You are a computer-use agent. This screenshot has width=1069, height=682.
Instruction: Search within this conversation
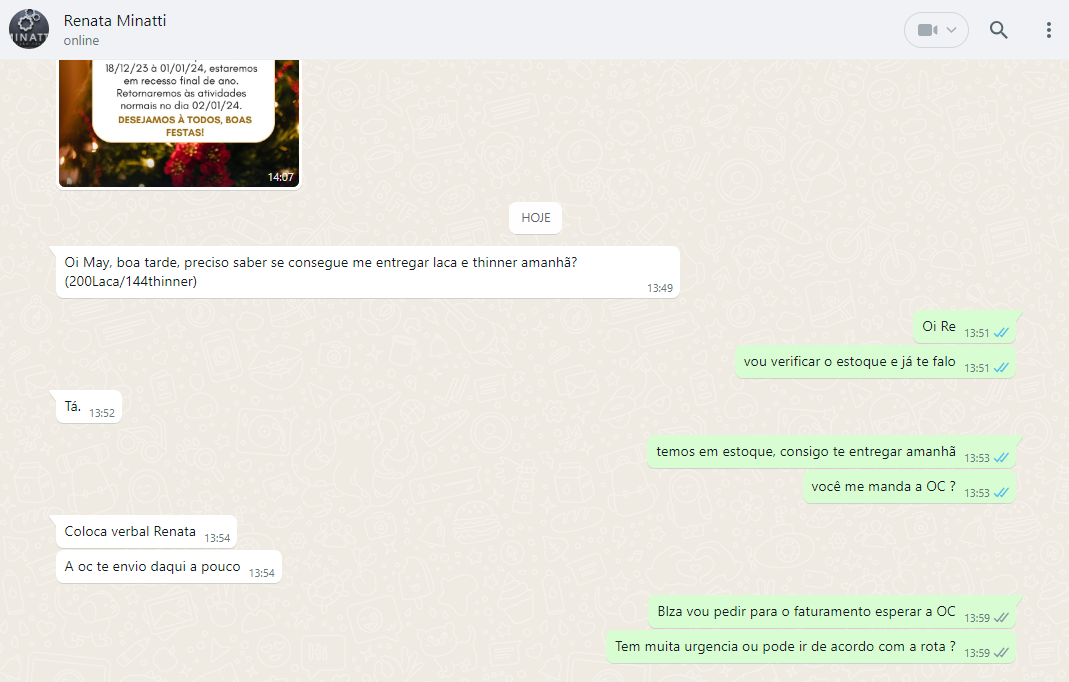click(x=998, y=30)
